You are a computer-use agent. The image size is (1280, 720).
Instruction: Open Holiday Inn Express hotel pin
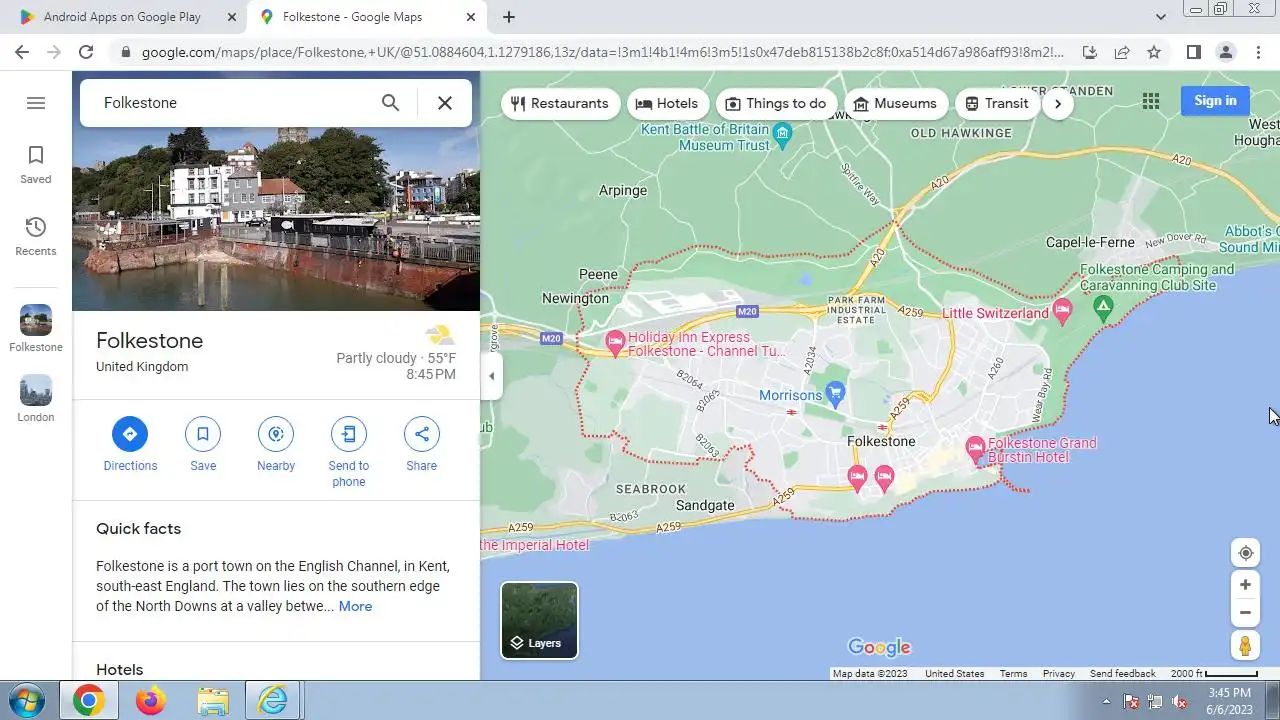(x=616, y=342)
